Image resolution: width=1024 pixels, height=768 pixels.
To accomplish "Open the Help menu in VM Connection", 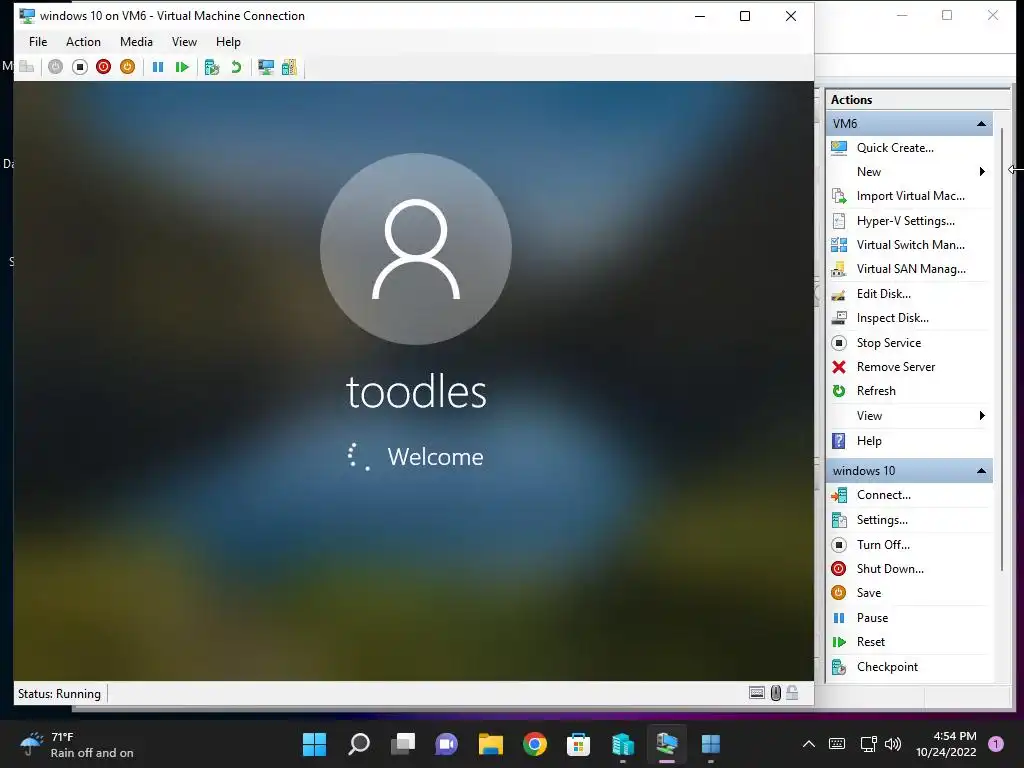I will pyautogui.click(x=228, y=42).
